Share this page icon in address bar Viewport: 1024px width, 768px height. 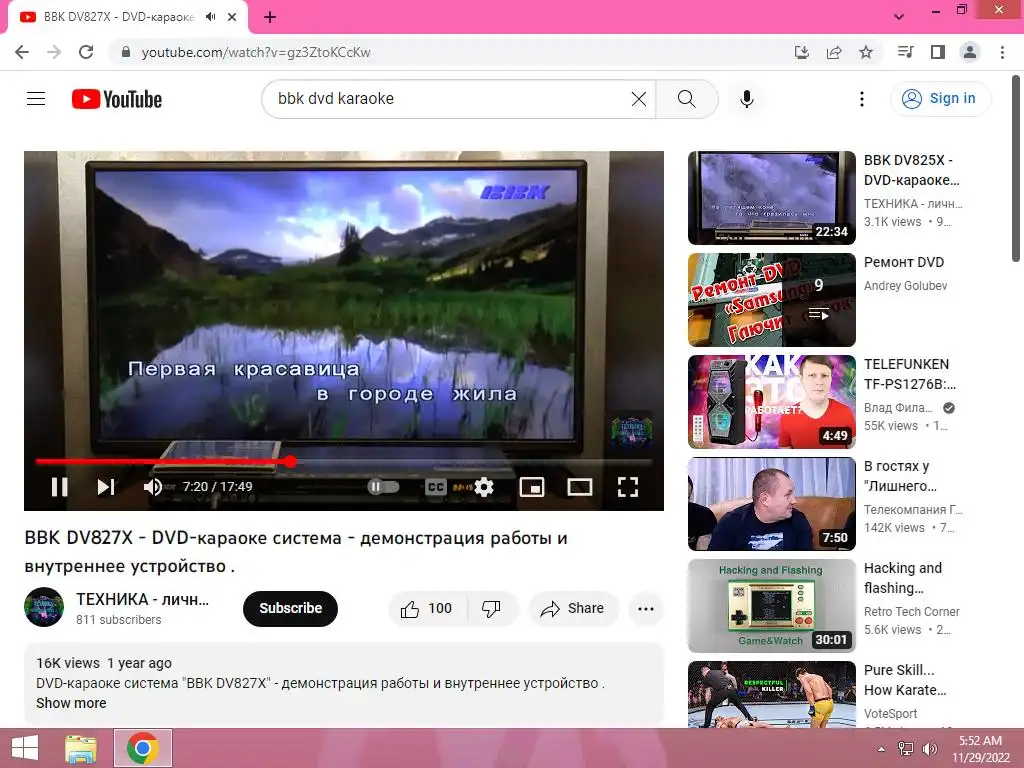point(834,52)
